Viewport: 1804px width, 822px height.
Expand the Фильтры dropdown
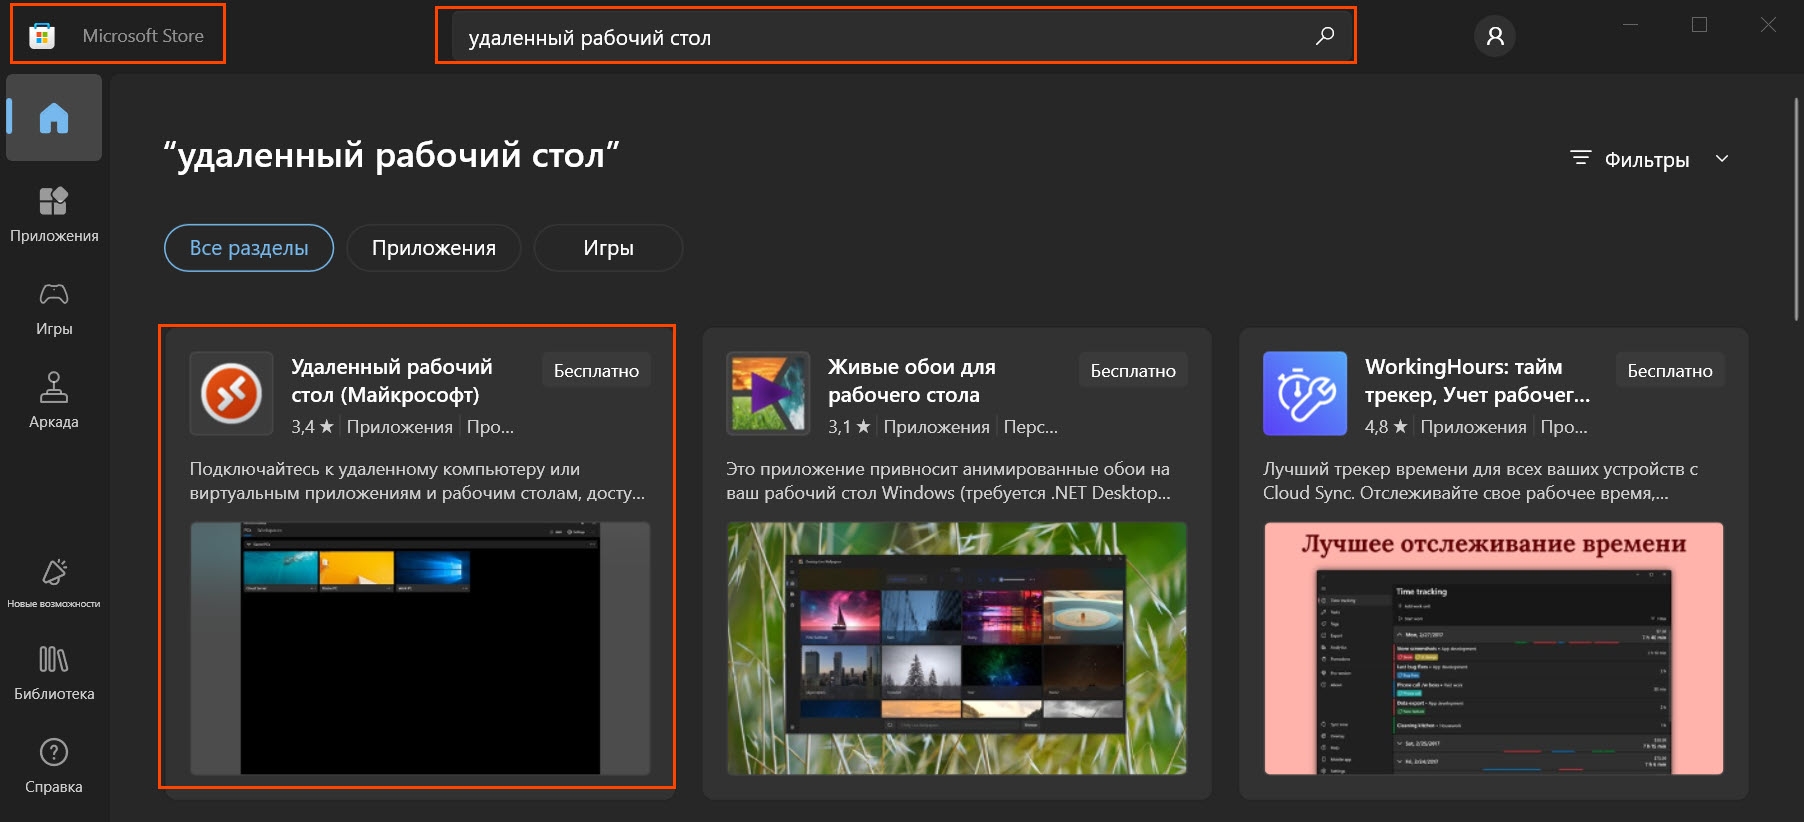[x=1646, y=160]
